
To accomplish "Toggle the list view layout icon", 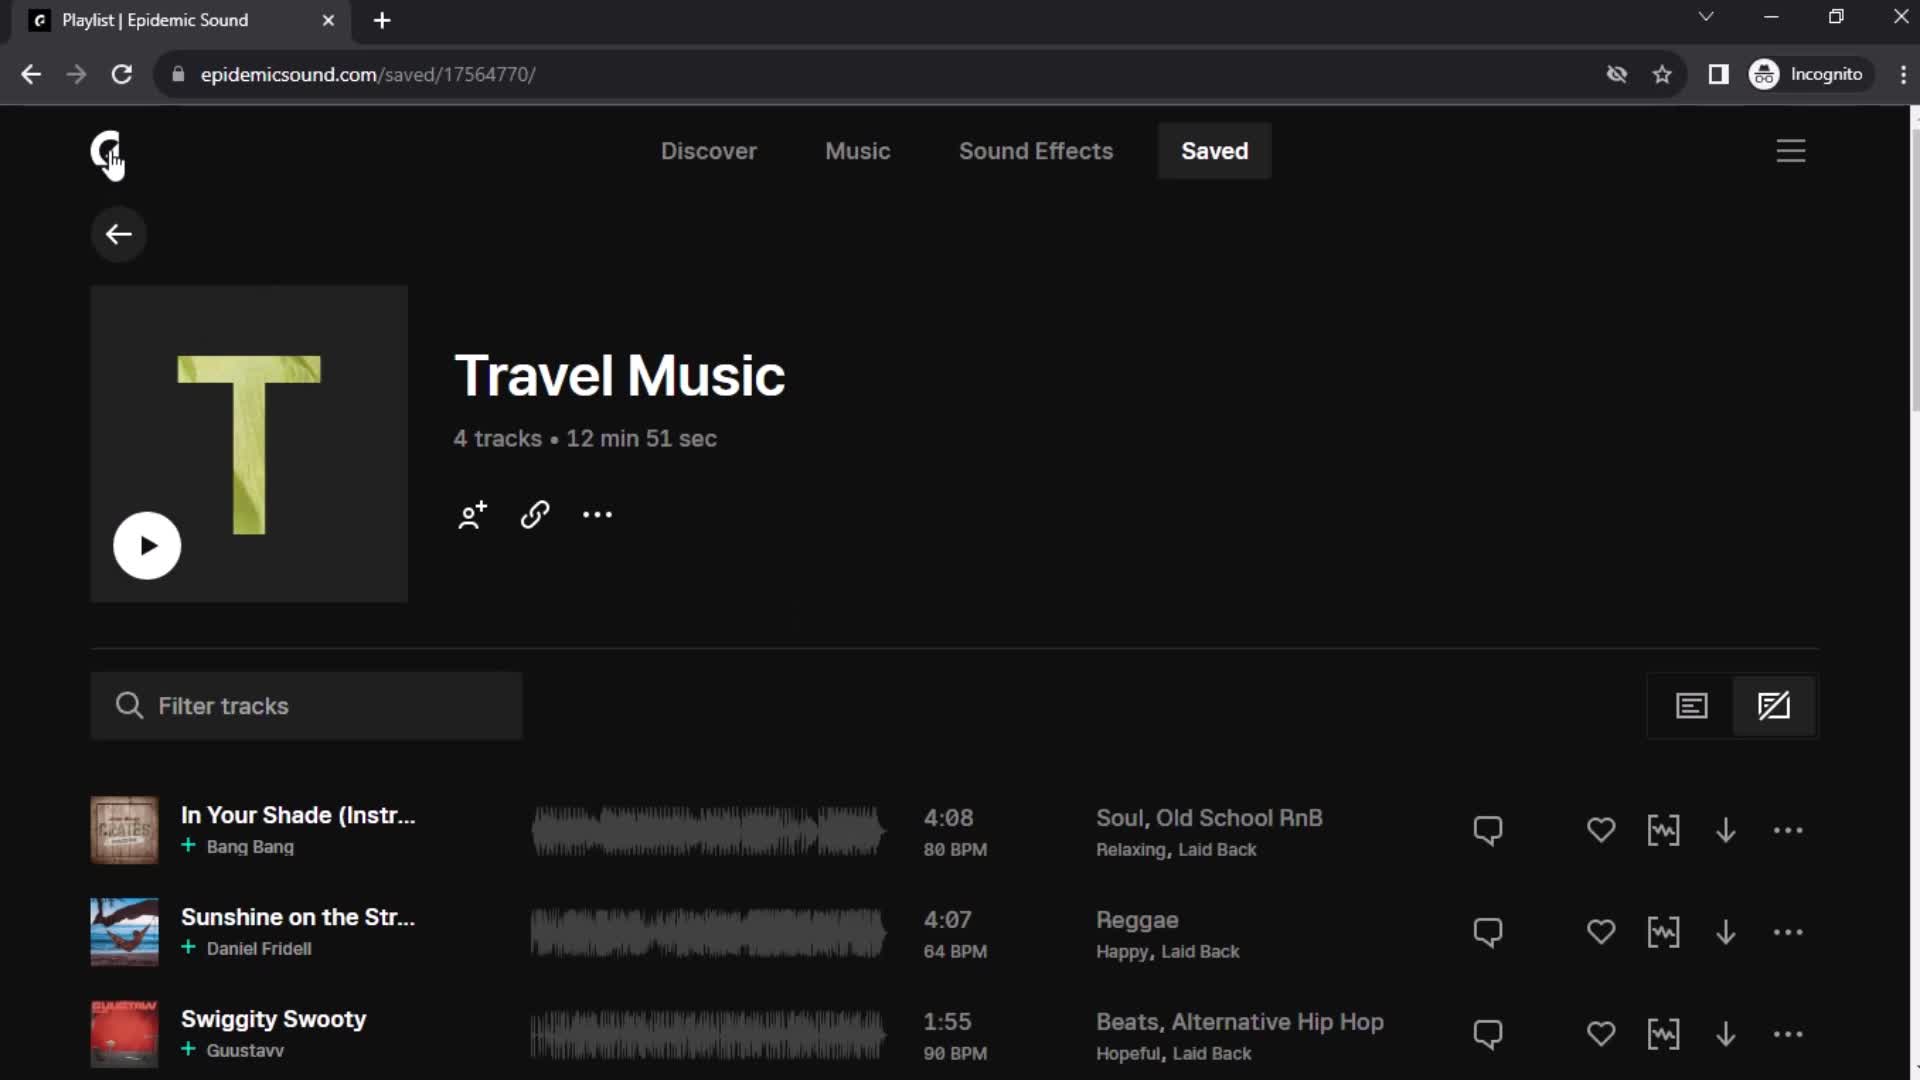I will click(x=1692, y=705).
